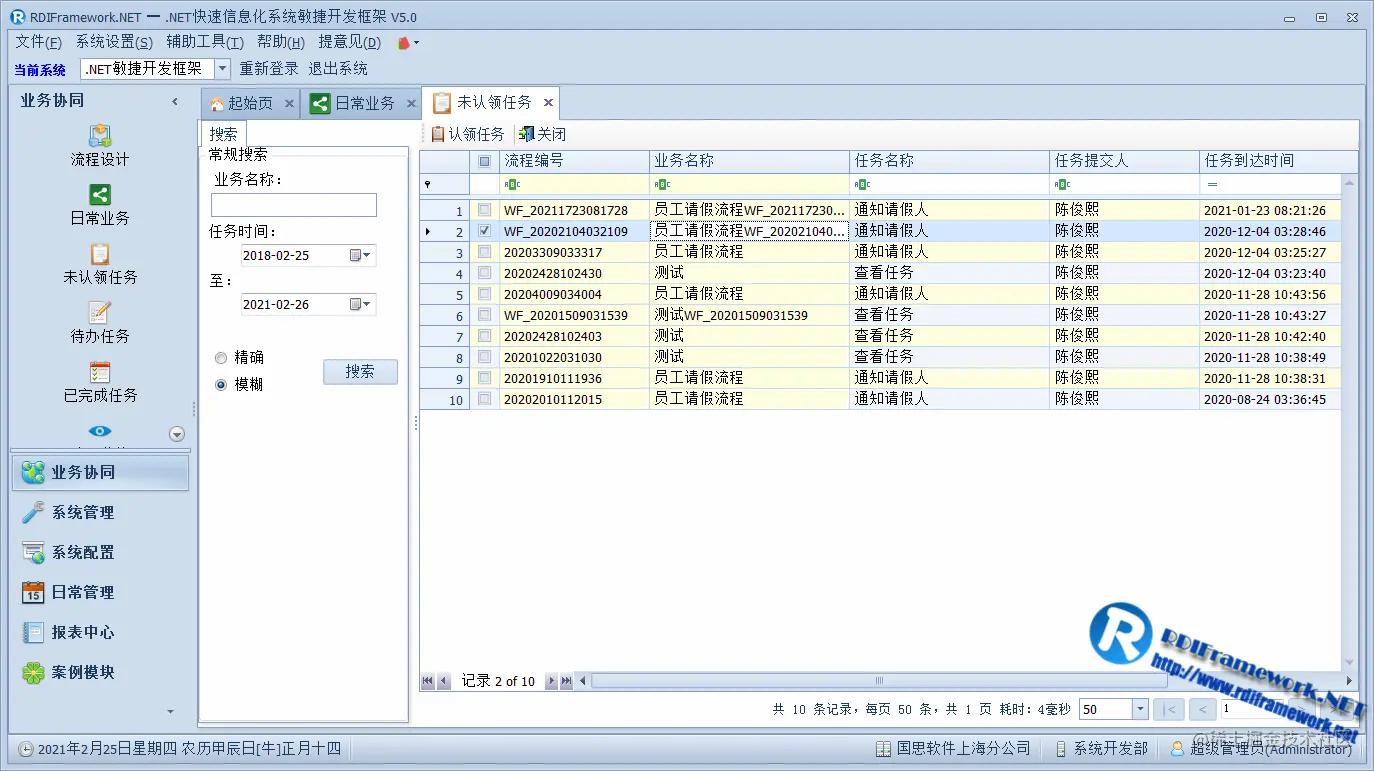Image resolution: width=1374 pixels, height=771 pixels.
Task: Check the row WF_20211723081728 checkbox
Action: click(485, 210)
